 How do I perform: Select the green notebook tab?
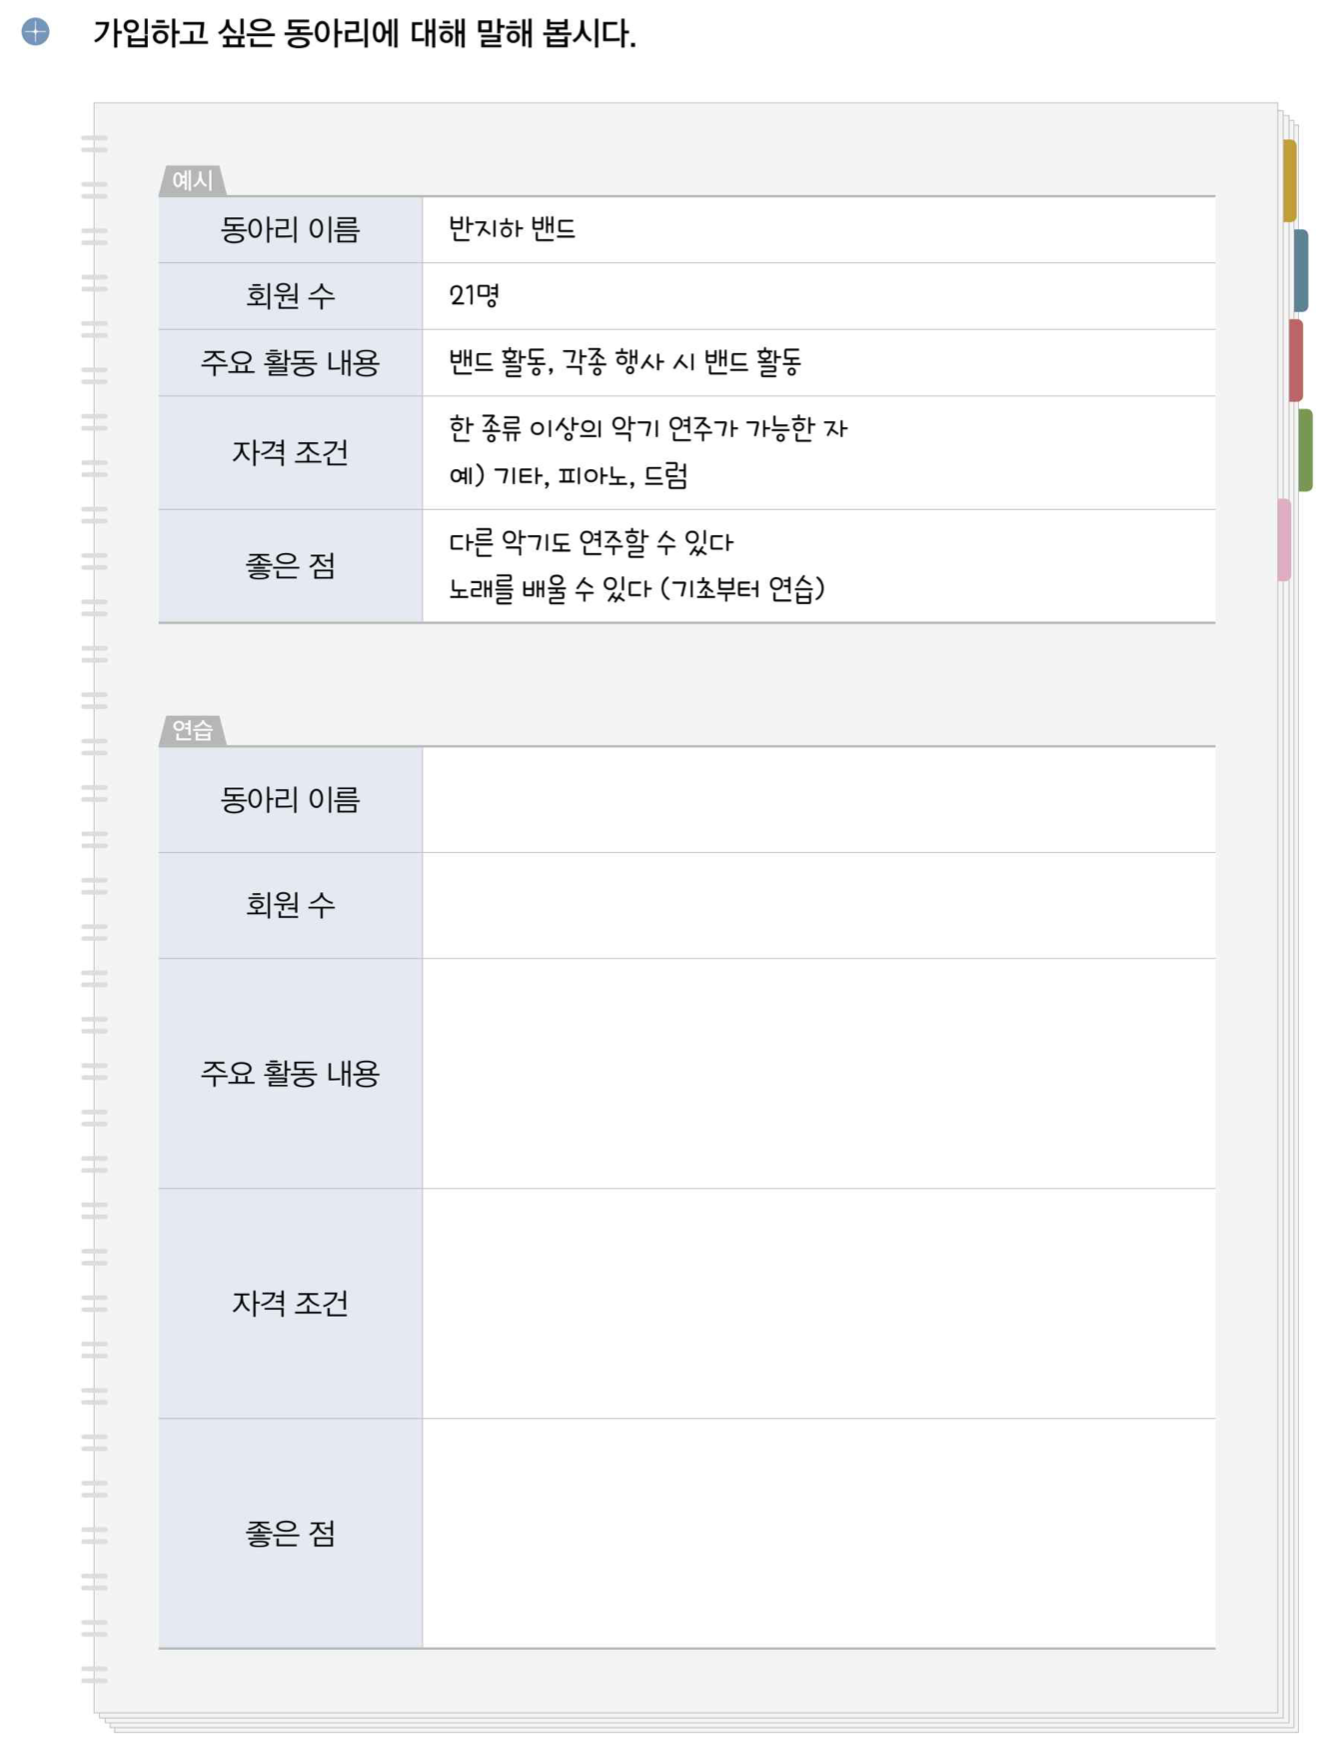tap(1304, 450)
